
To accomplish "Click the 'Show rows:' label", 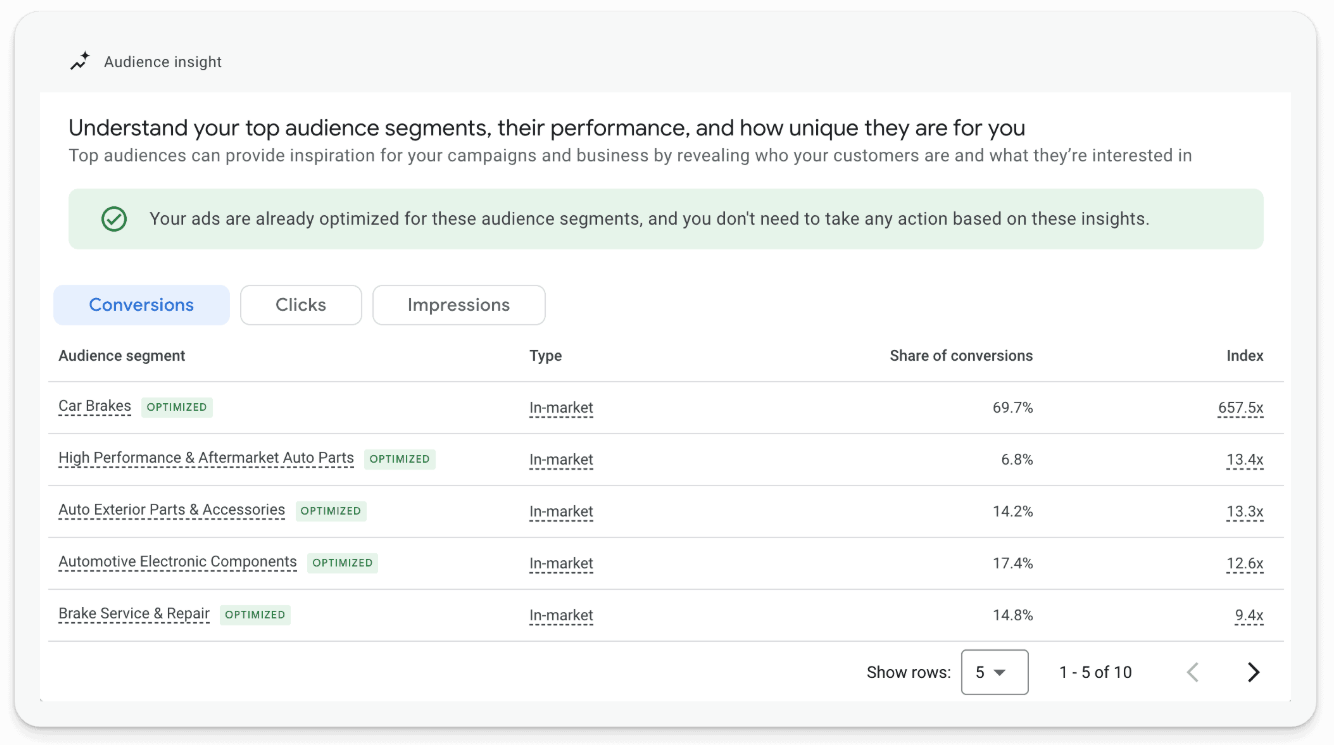I will [909, 672].
